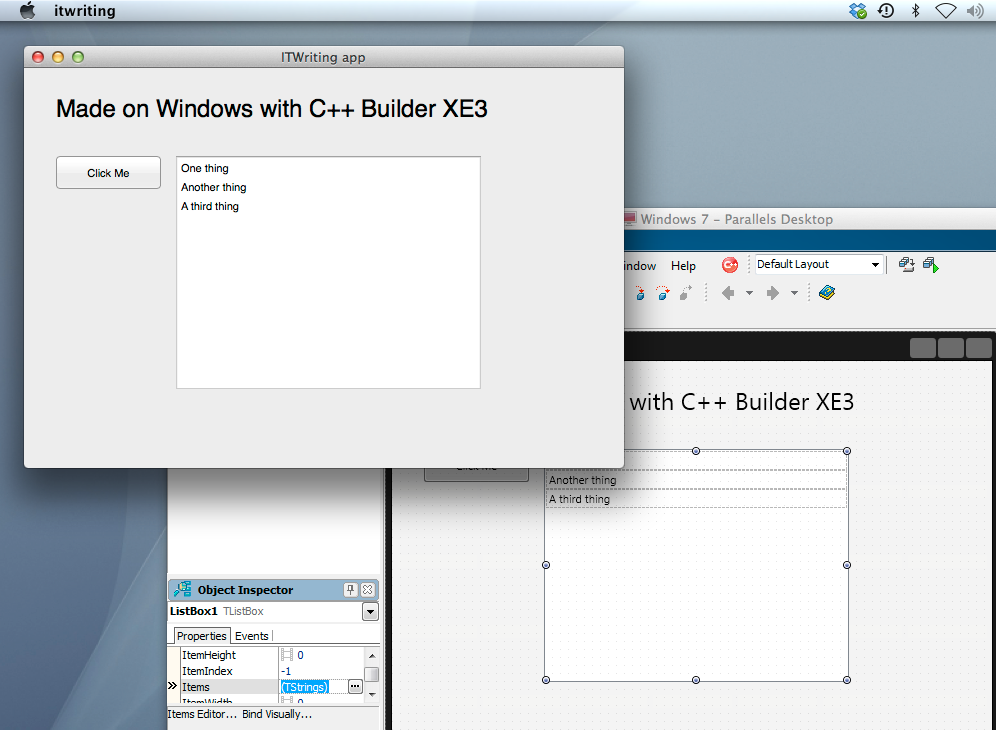Screen dimensions: 996x730
Task: Open the Bind Visually link
Action: pyautogui.click(x=277, y=714)
